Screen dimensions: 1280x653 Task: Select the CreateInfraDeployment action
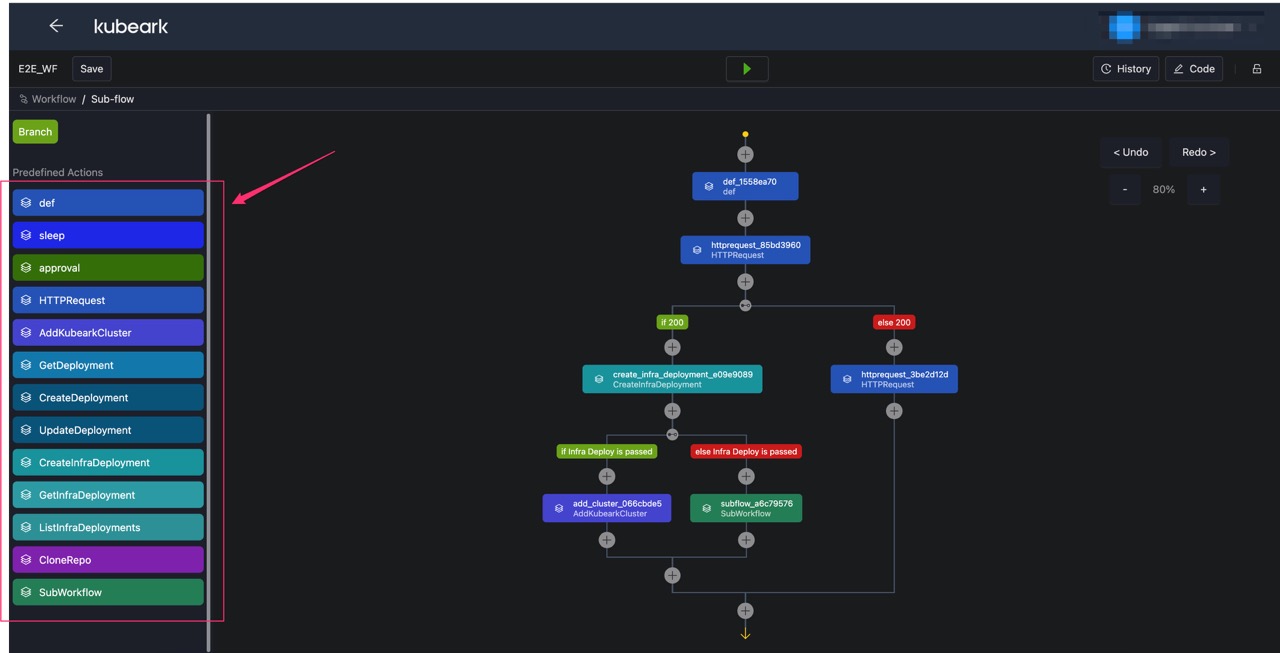(x=108, y=462)
